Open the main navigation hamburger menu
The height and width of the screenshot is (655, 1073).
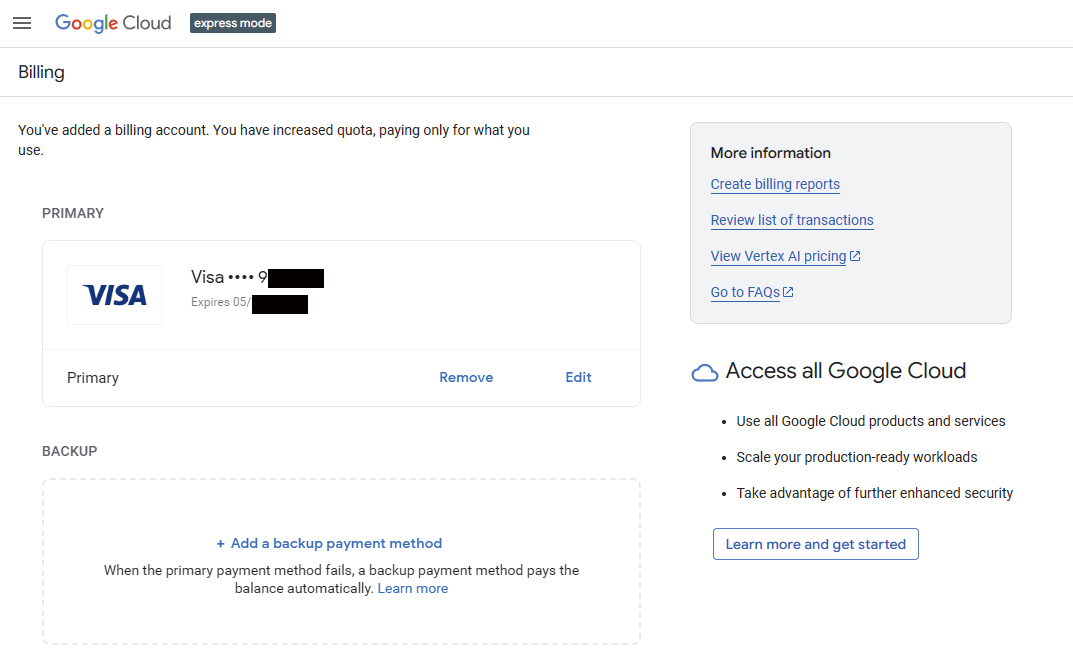[x=22, y=23]
